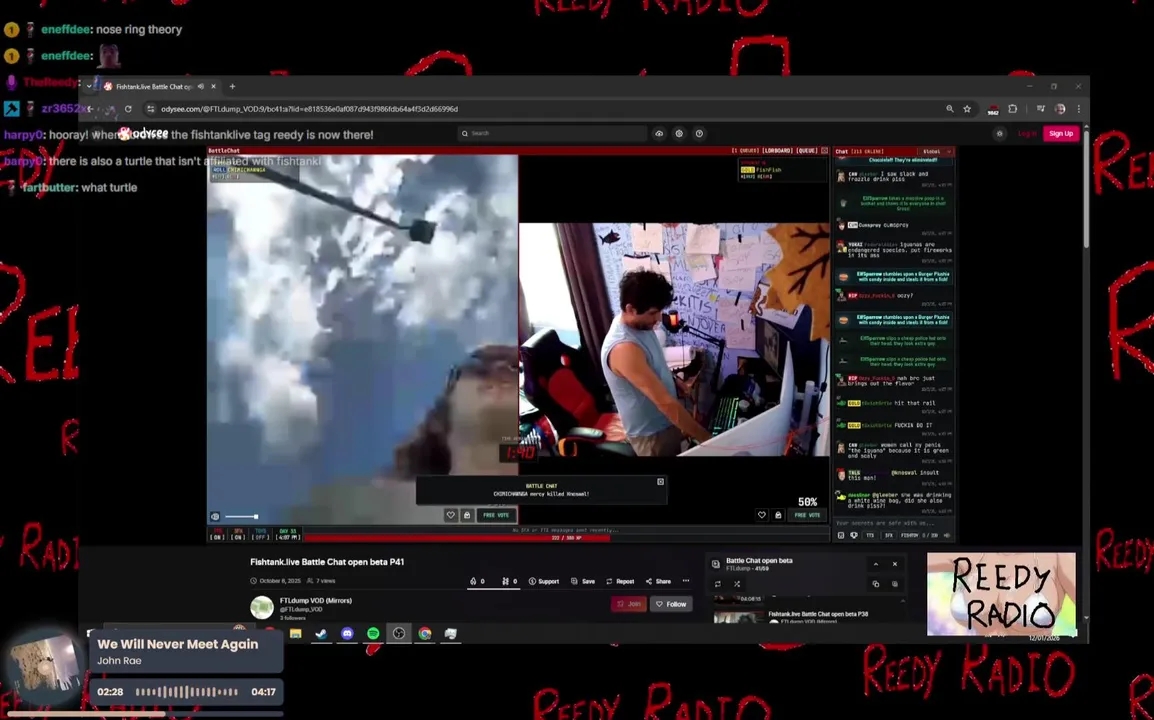Image resolution: width=1154 pixels, height=720 pixels.
Task: Click the Chrome address bar URL
Action: pos(309,109)
